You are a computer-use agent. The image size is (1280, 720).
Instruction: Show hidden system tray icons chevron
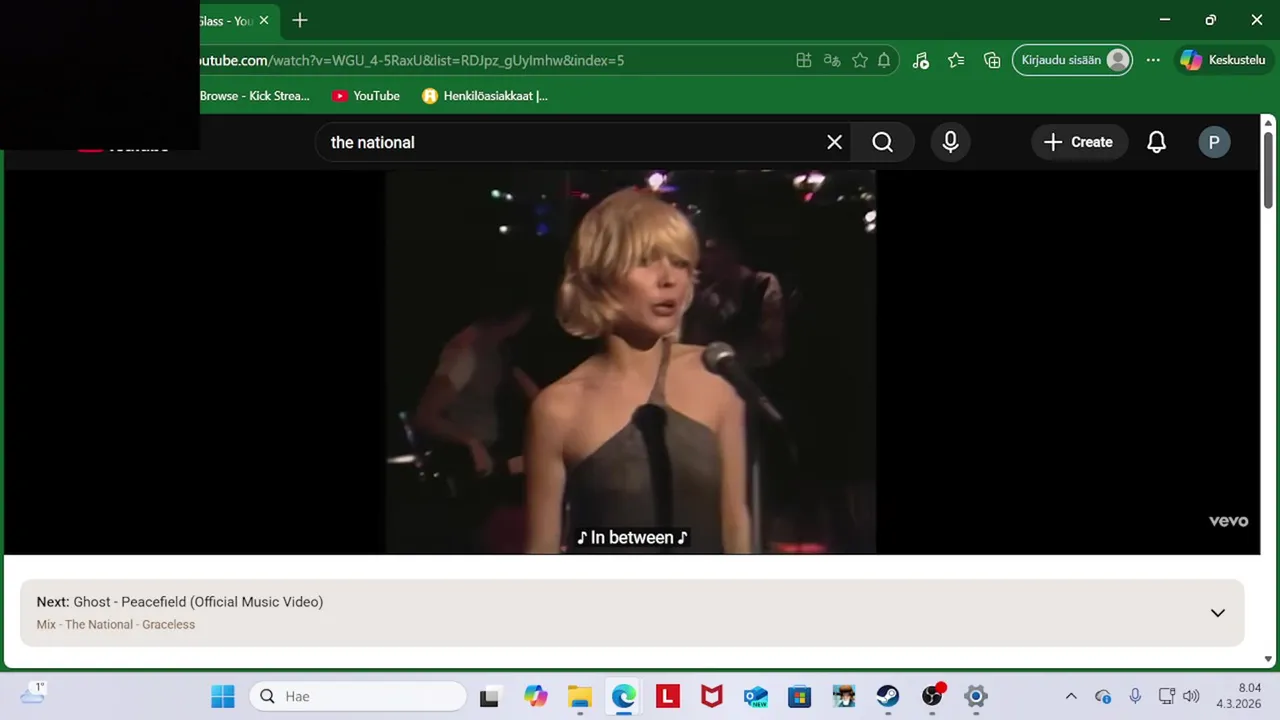tap(1071, 696)
